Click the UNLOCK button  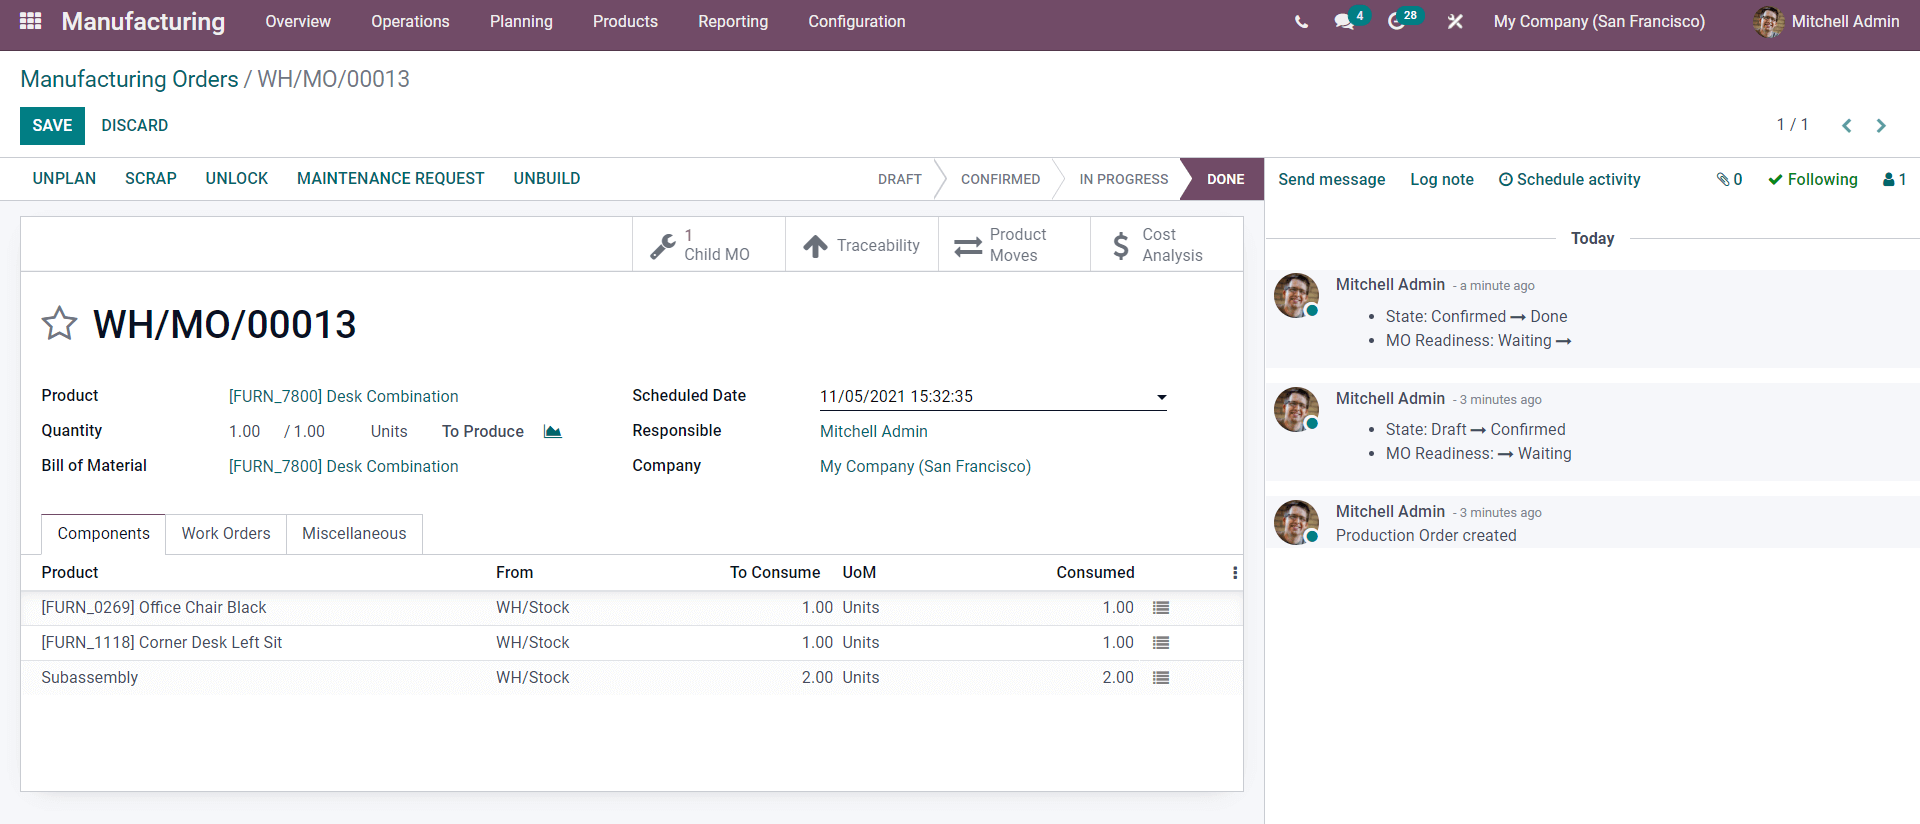pos(237,179)
